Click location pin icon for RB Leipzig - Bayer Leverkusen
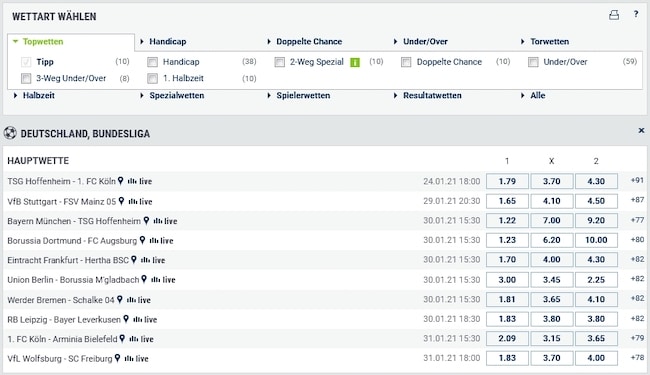This screenshot has height=375, width=650. (126, 319)
